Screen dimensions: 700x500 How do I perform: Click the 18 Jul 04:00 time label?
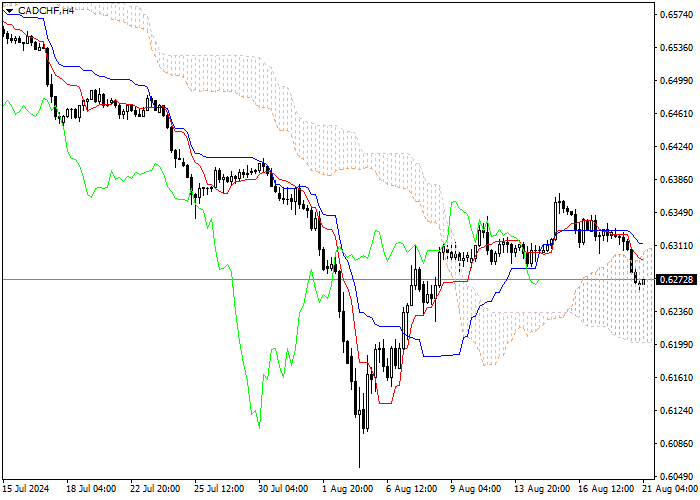coord(91,489)
